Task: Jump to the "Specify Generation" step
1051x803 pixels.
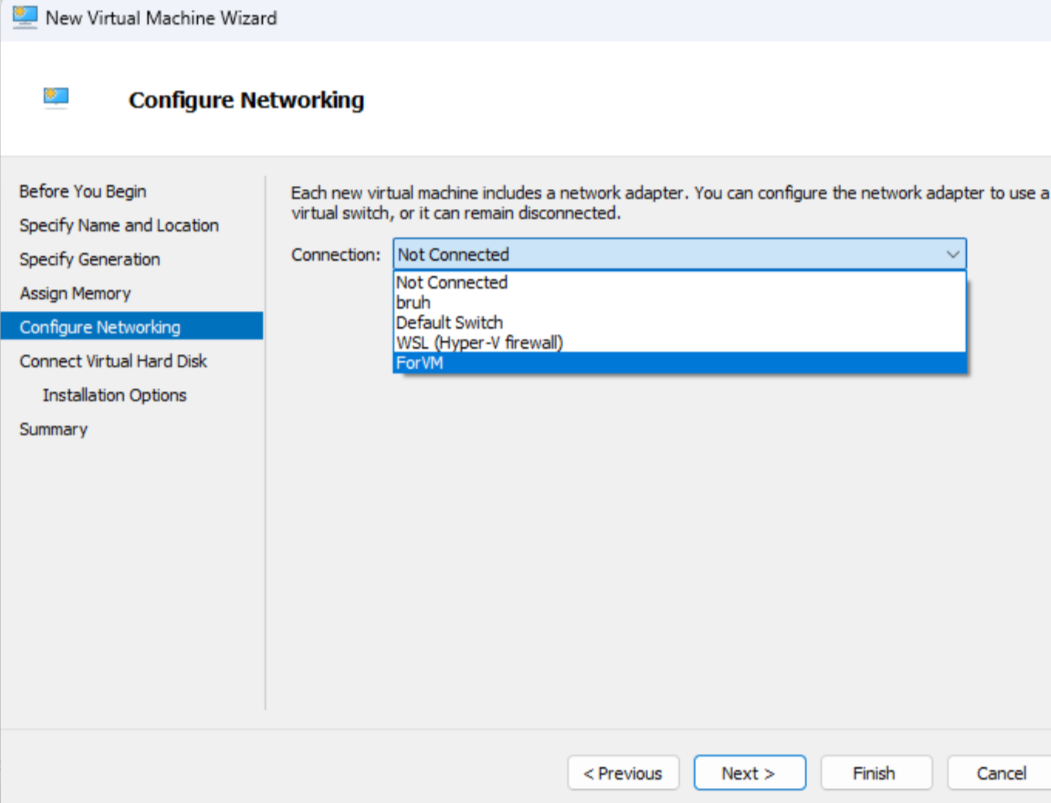Action: pos(90,259)
